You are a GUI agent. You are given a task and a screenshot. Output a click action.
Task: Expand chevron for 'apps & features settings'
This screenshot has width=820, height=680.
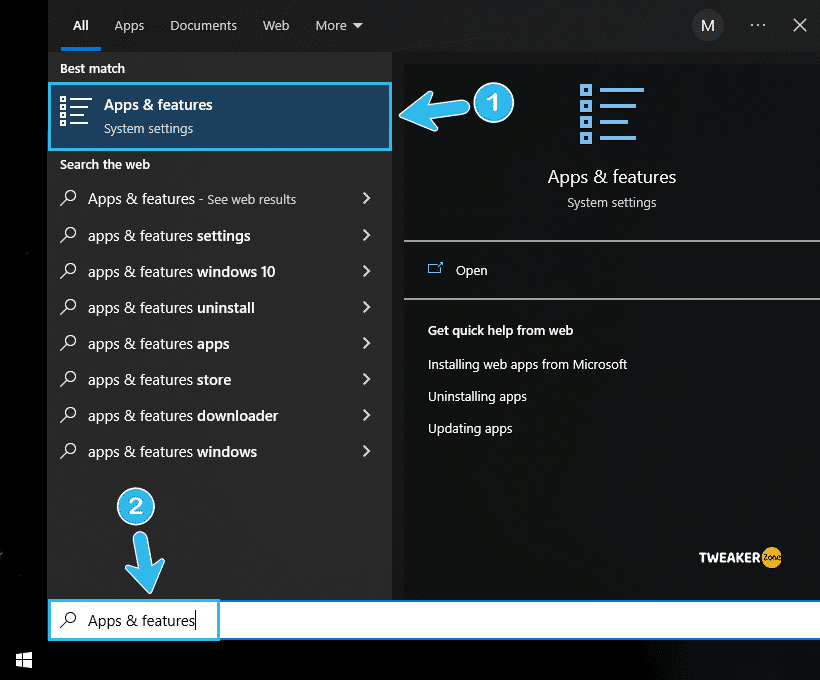(367, 235)
